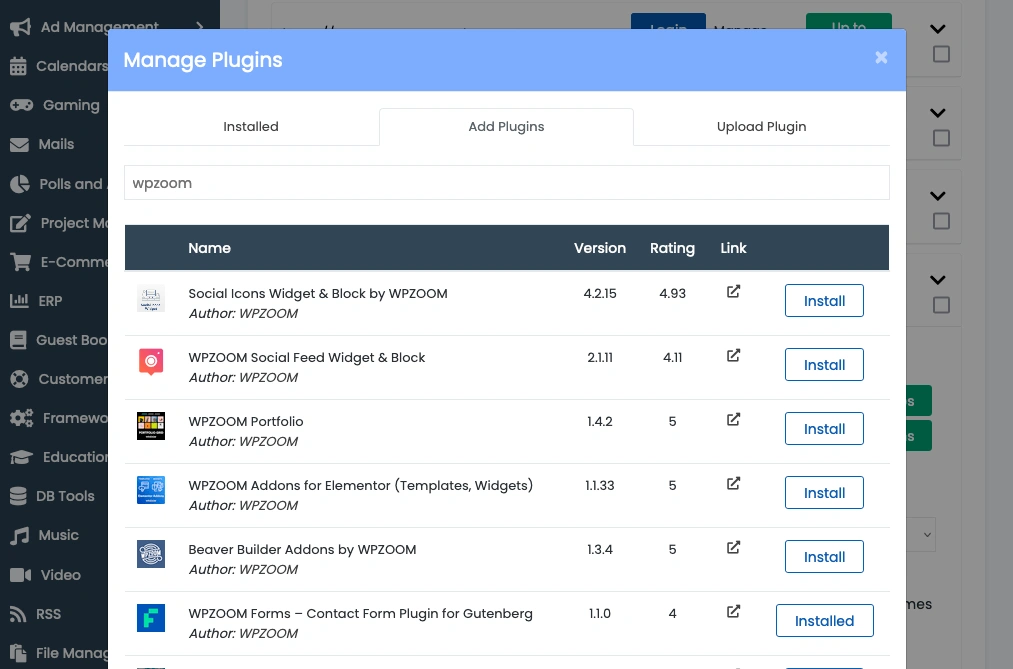Viewport: 1013px width, 669px height.
Task: Click the WPZOOM Social Feed plugin icon
Action: point(150,362)
